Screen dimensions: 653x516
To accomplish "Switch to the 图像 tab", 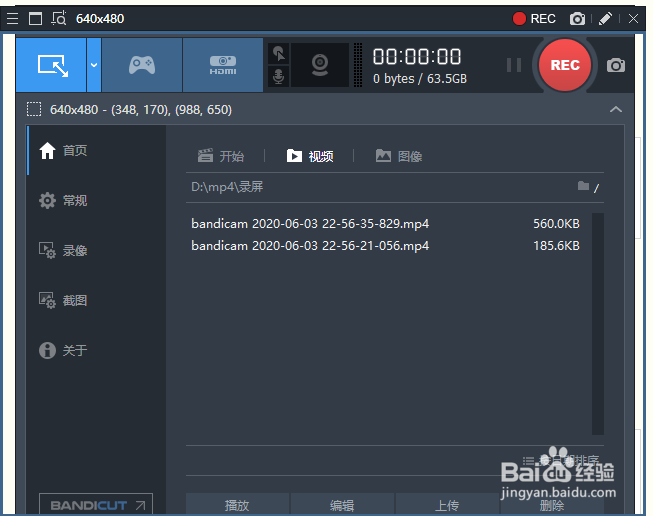I will [x=399, y=156].
